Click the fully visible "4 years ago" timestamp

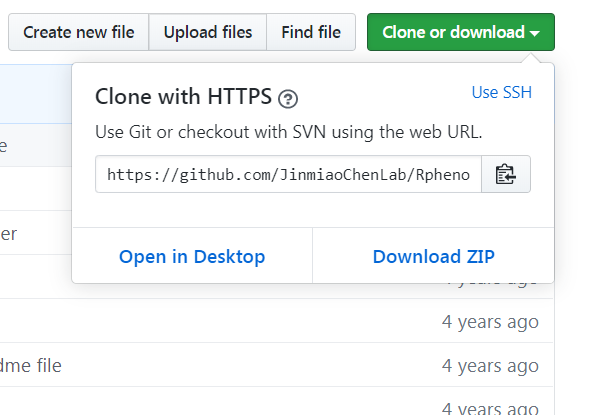point(490,322)
